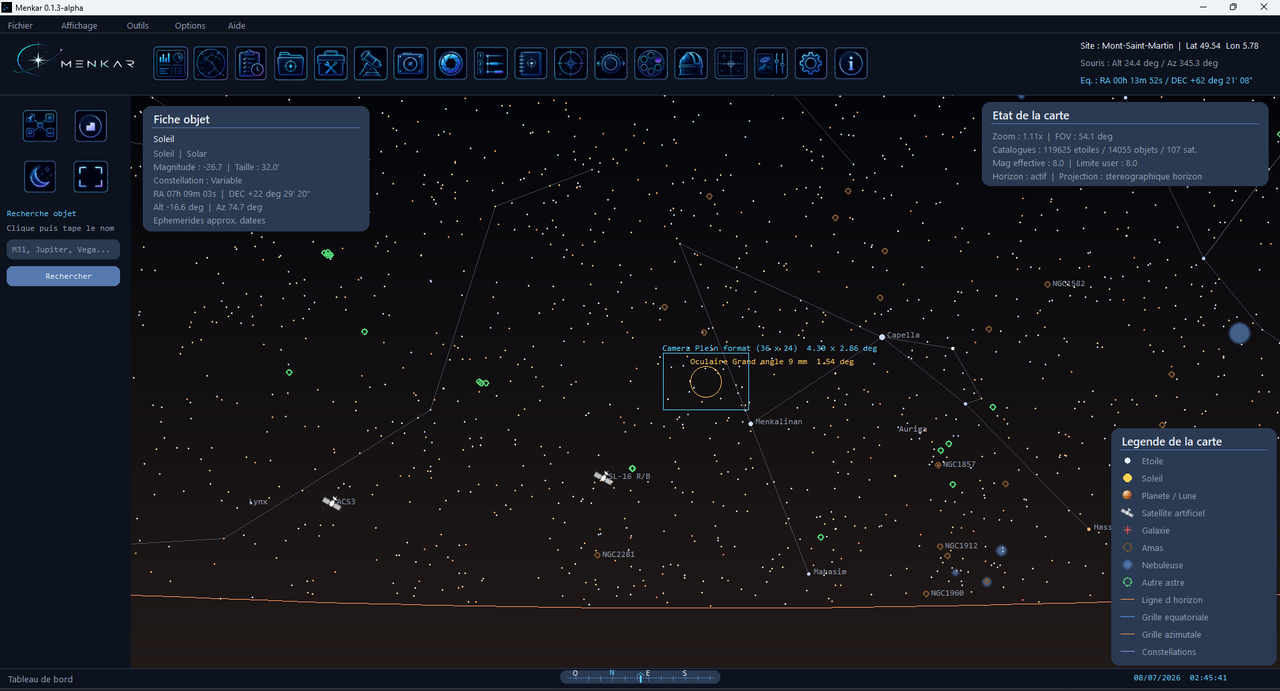1280x691 pixels.
Task: Open the Options menu
Action: [x=190, y=25]
